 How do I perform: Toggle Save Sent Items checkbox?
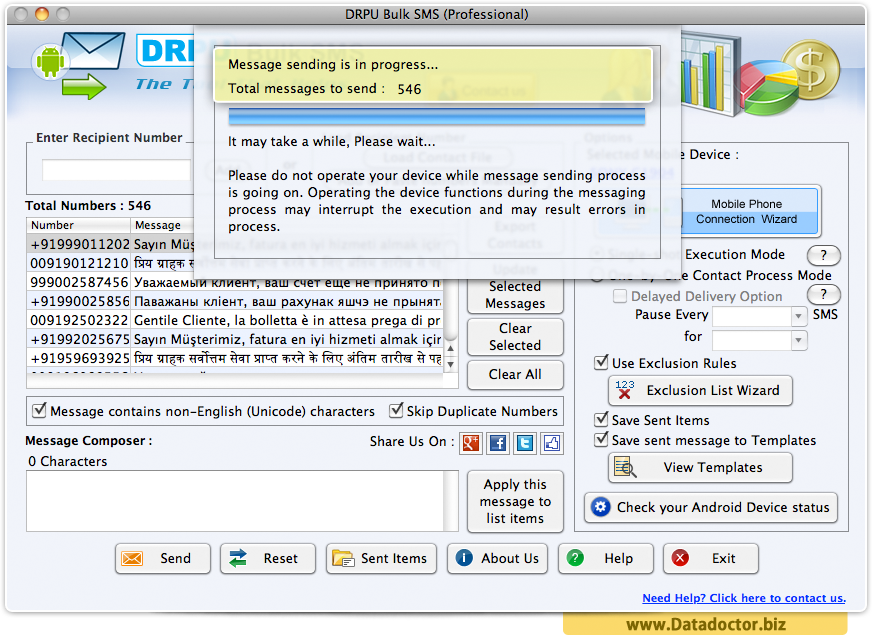601,419
